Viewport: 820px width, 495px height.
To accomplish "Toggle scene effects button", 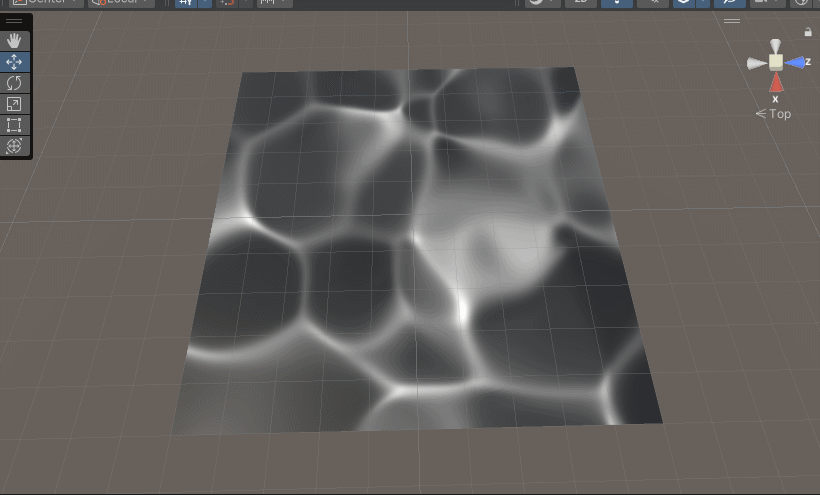I will [x=684, y=3].
